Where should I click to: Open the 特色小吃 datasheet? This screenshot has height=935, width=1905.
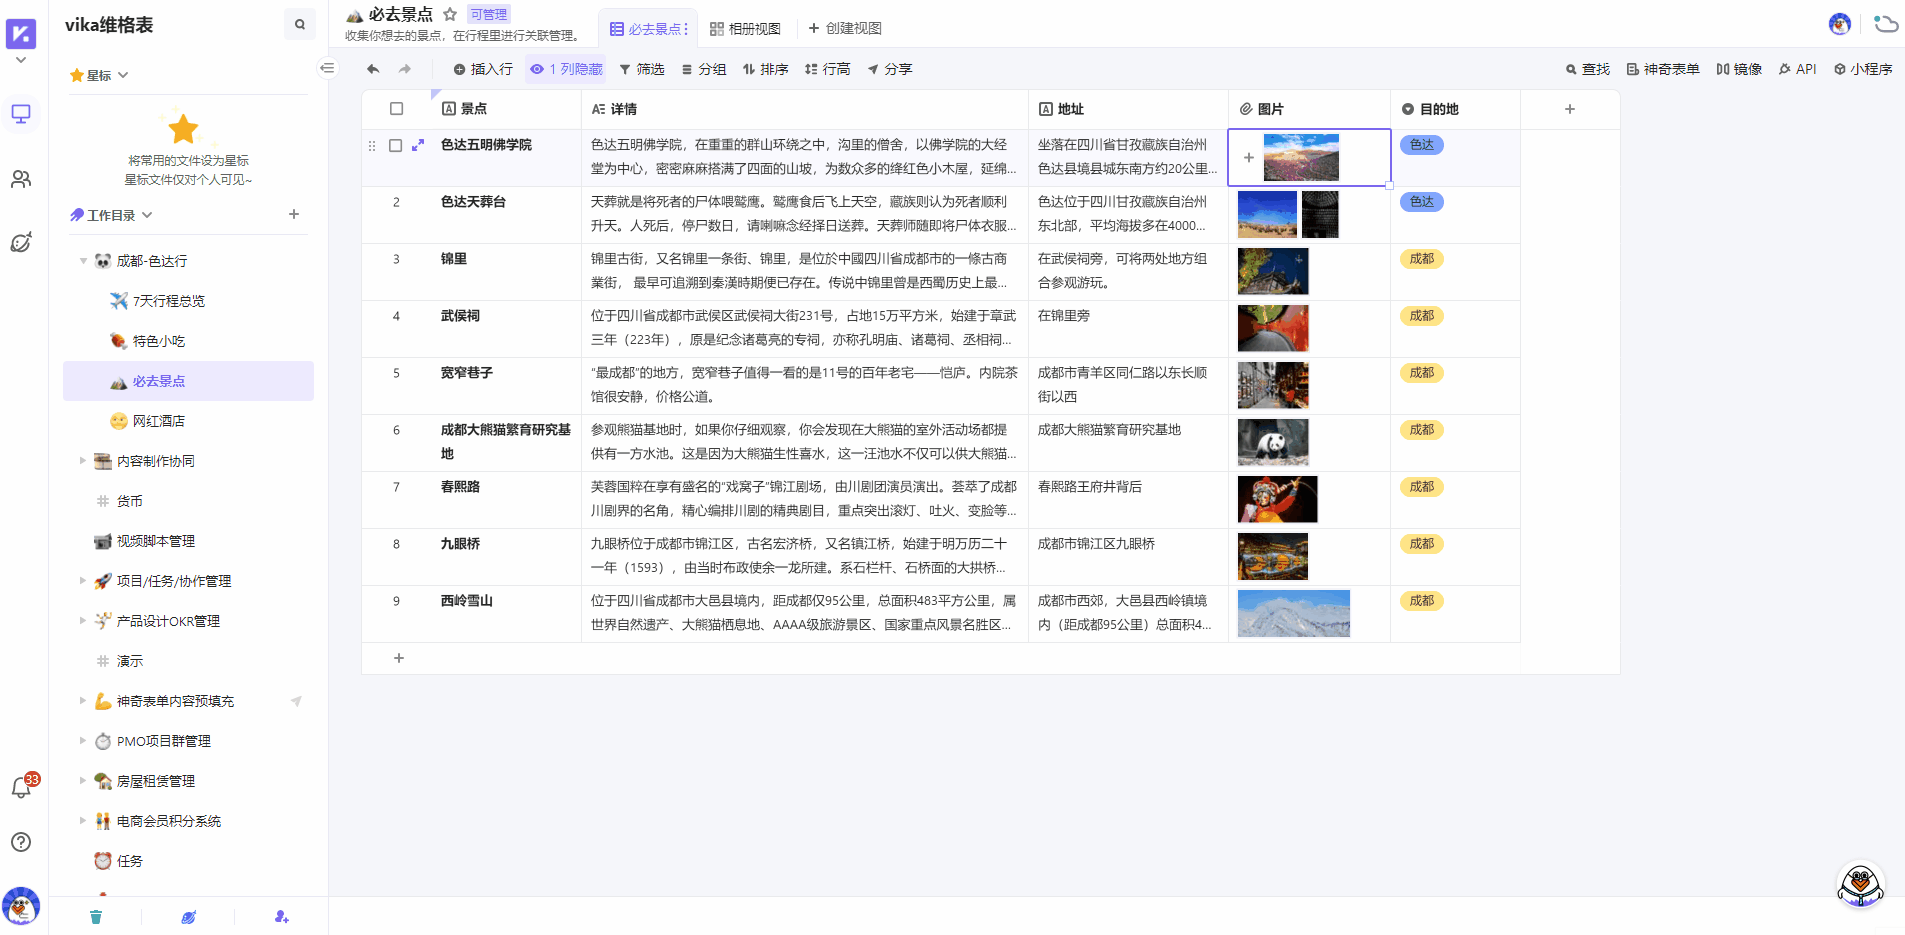[x=158, y=341]
